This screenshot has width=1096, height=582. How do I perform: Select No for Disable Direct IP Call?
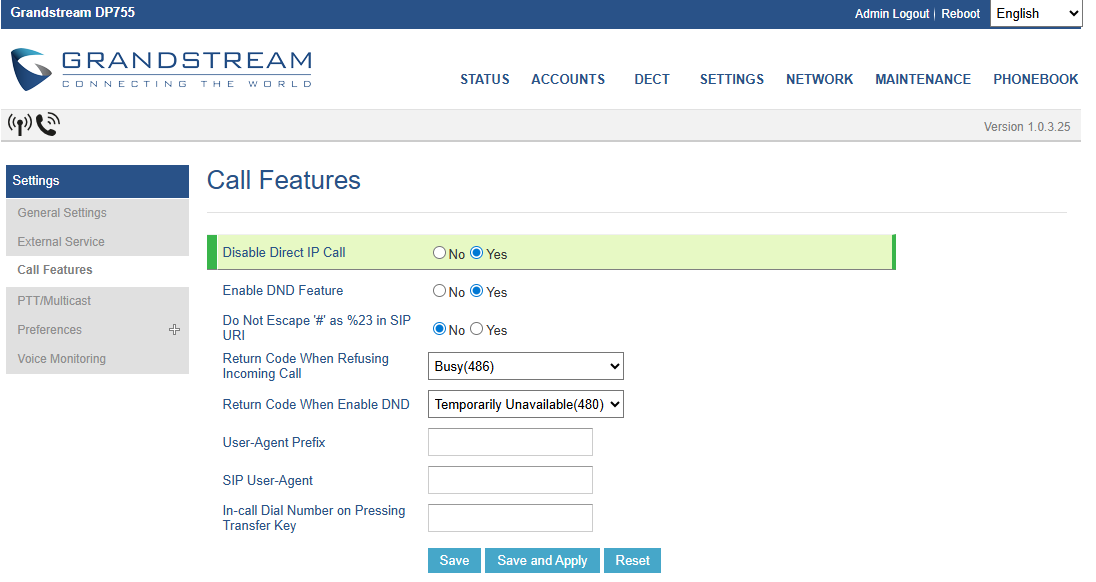click(x=439, y=253)
